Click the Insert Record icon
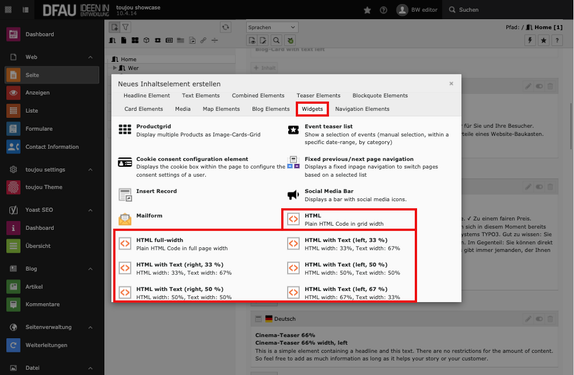This screenshot has height=375, width=574. (125, 195)
